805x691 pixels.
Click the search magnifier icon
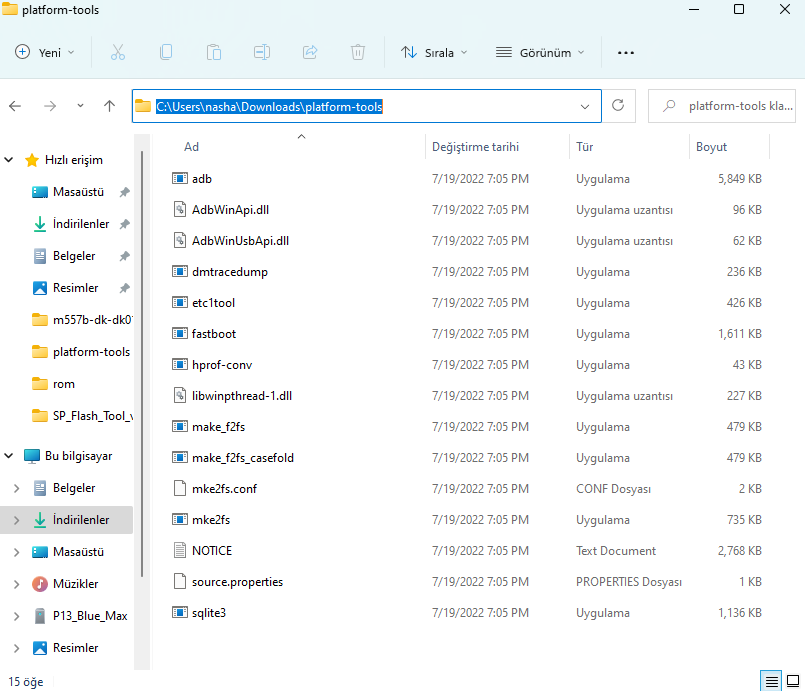tap(669, 106)
